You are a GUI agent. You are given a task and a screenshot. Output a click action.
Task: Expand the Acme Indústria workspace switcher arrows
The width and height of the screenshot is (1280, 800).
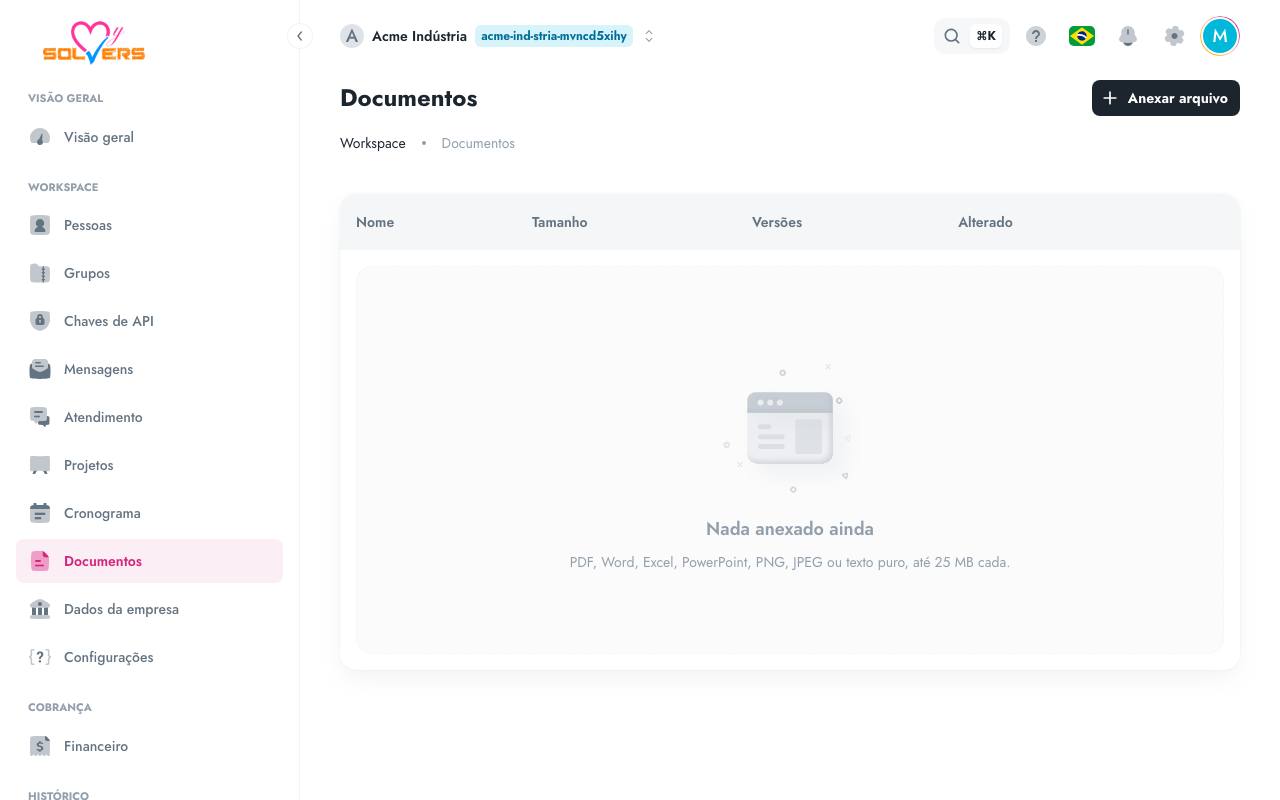click(x=649, y=36)
